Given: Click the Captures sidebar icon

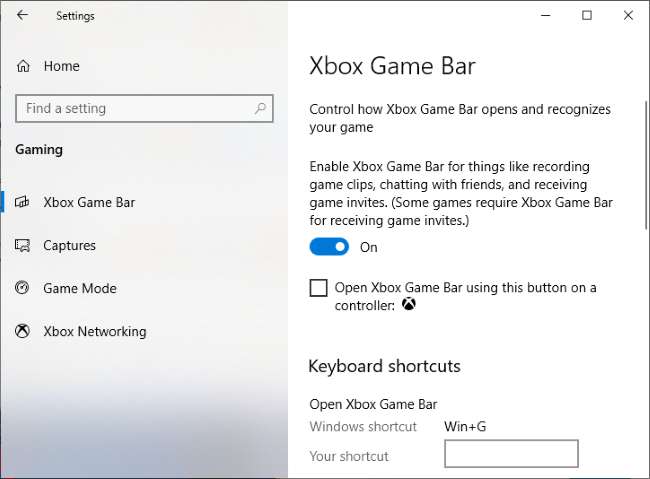Looking at the screenshot, I should coord(22,246).
